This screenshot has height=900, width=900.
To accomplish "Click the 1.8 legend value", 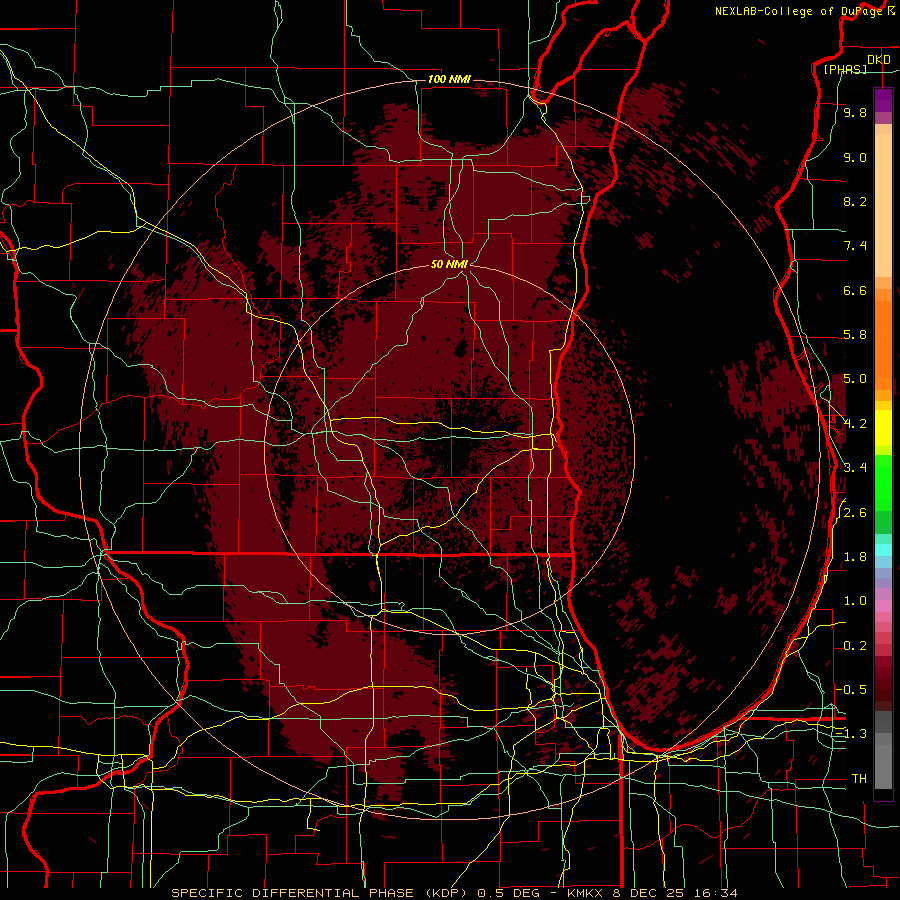I will (855, 557).
